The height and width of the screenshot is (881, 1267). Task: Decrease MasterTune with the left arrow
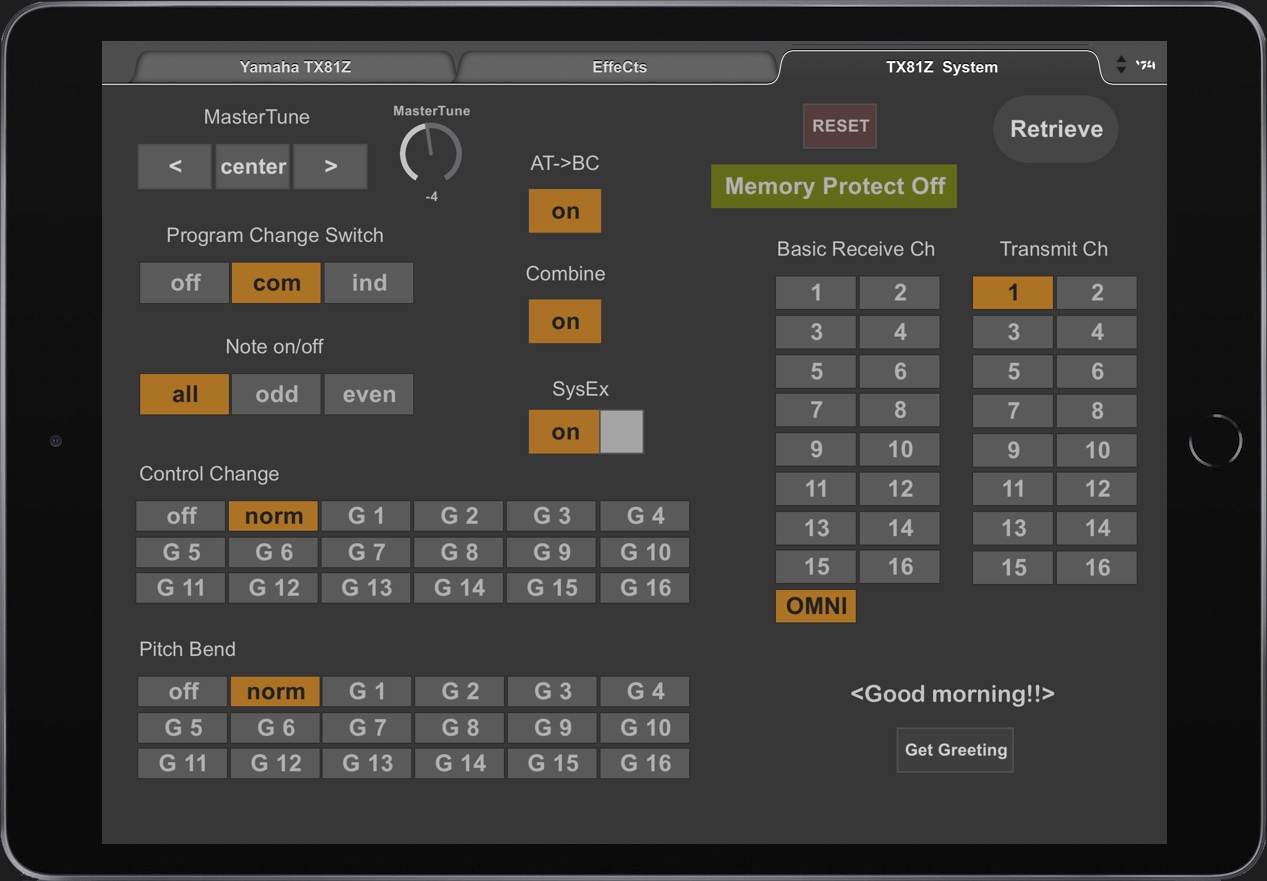[x=175, y=166]
